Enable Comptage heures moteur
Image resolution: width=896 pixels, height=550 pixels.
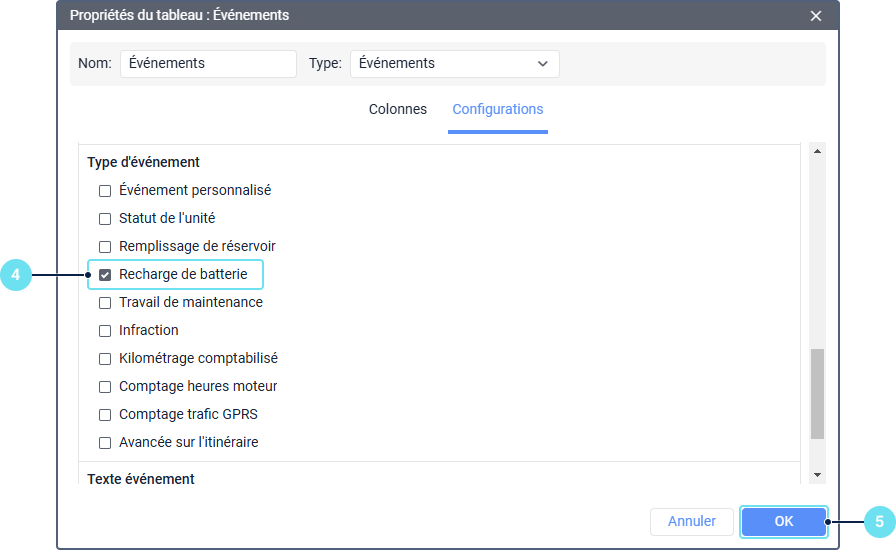105,386
